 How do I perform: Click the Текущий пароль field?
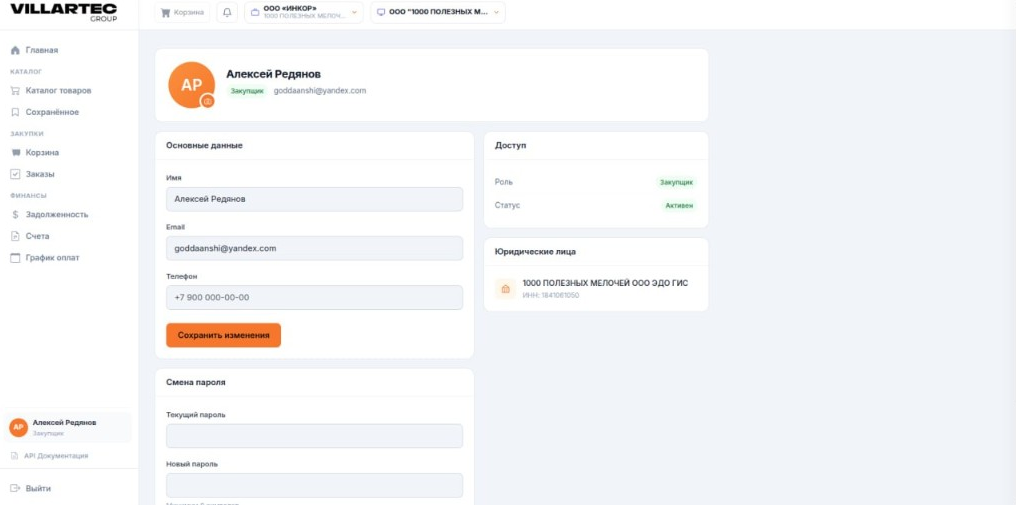coord(314,436)
